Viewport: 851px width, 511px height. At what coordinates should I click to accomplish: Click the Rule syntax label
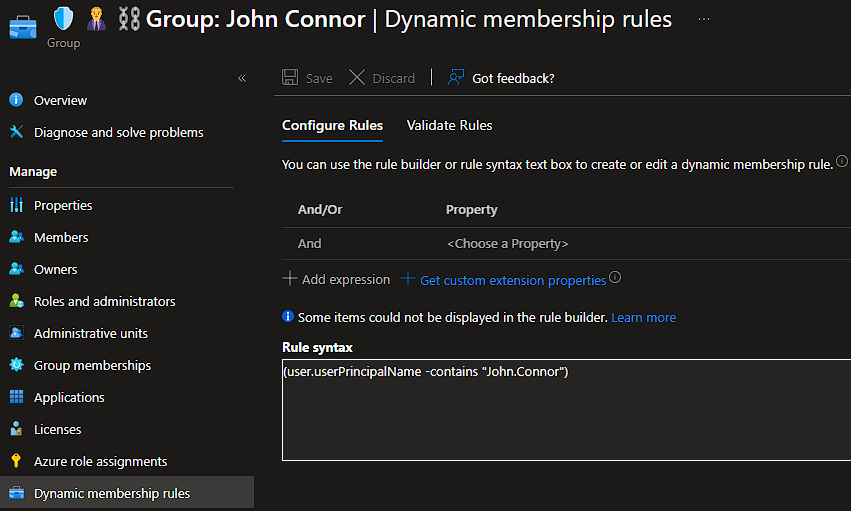coord(317,348)
